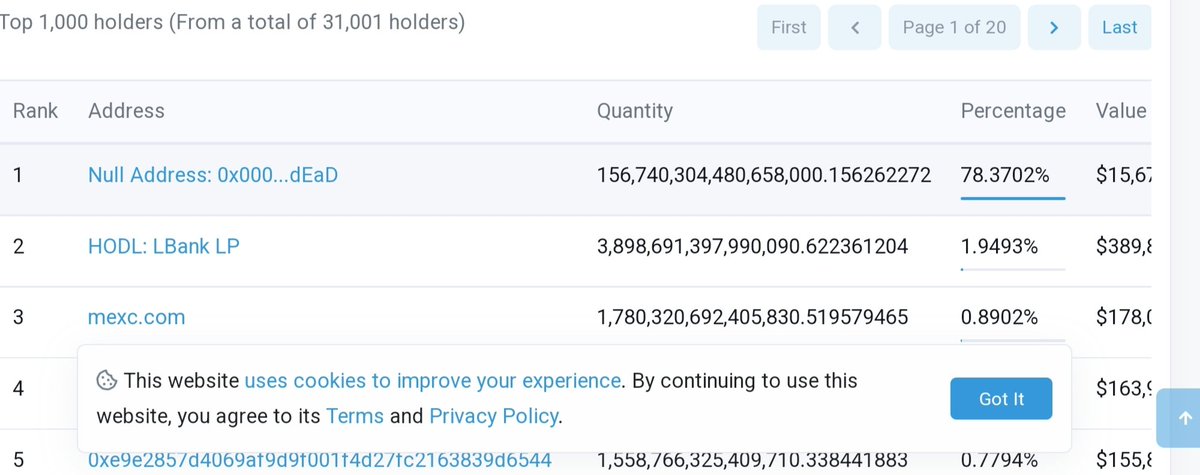Select quantity 3,898,691,397,990,090.622361204

click(x=753, y=246)
